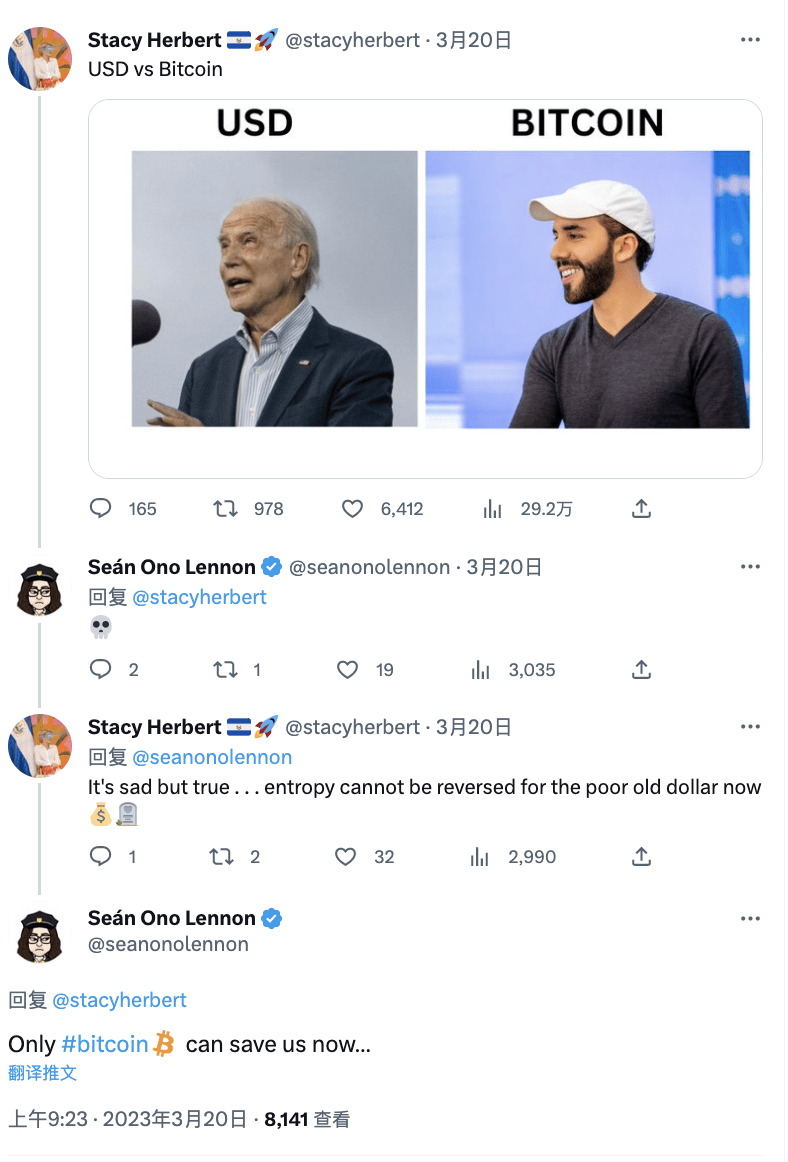Retweet Stacy Herbert's entropy reply
Screen dimensions: 788x1162
point(221,857)
